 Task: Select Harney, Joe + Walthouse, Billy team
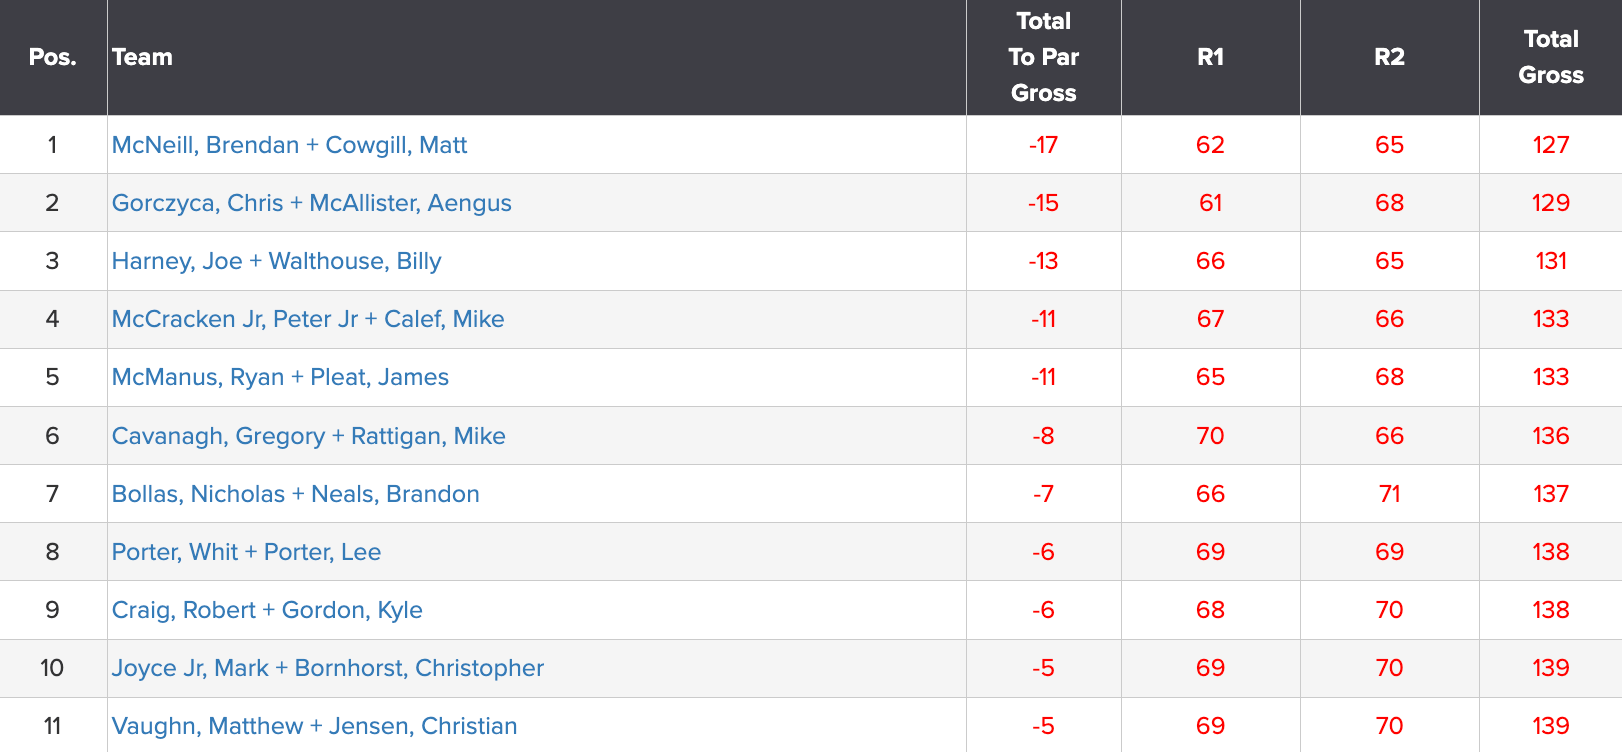276,261
